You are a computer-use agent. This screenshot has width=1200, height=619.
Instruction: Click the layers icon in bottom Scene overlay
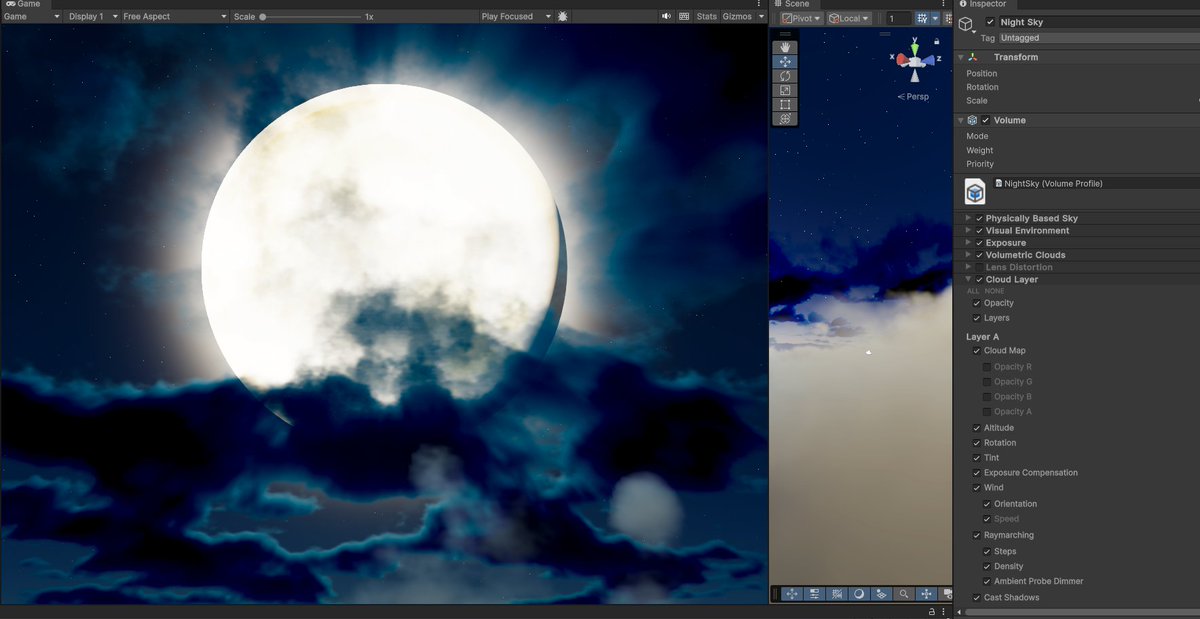(881, 594)
